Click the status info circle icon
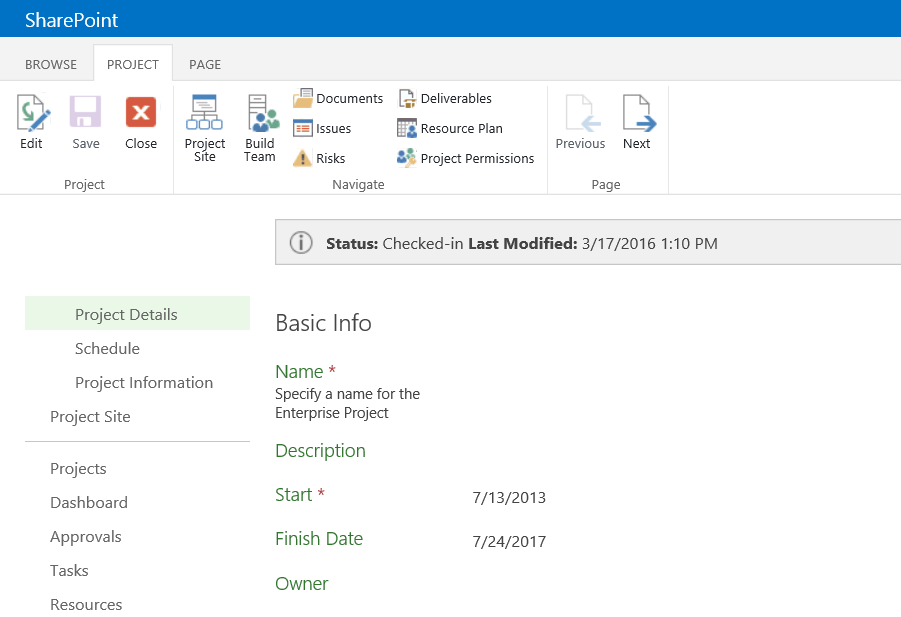The width and height of the screenshot is (901, 617). 301,241
